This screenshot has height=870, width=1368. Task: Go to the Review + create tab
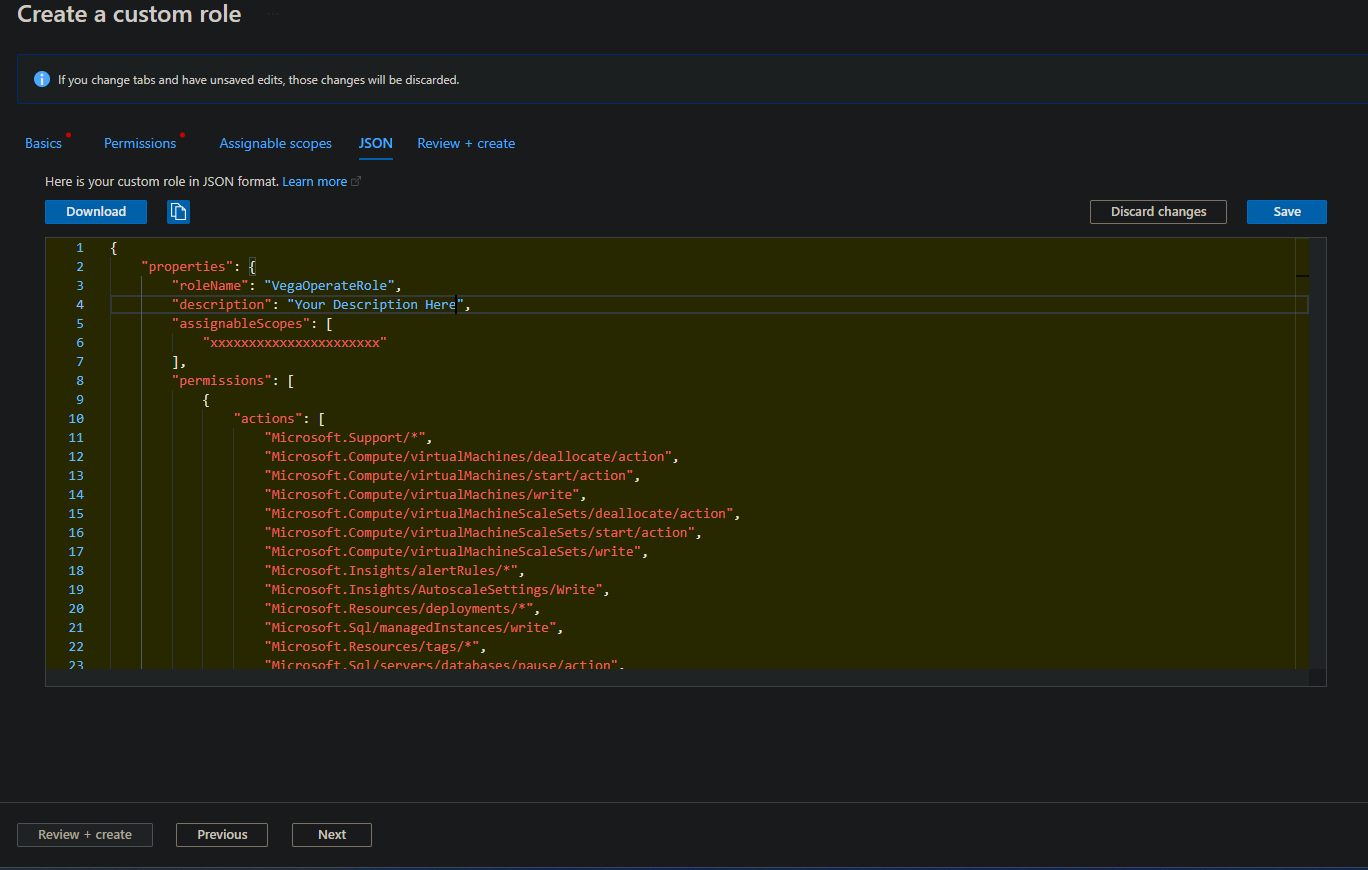coord(466,143)
